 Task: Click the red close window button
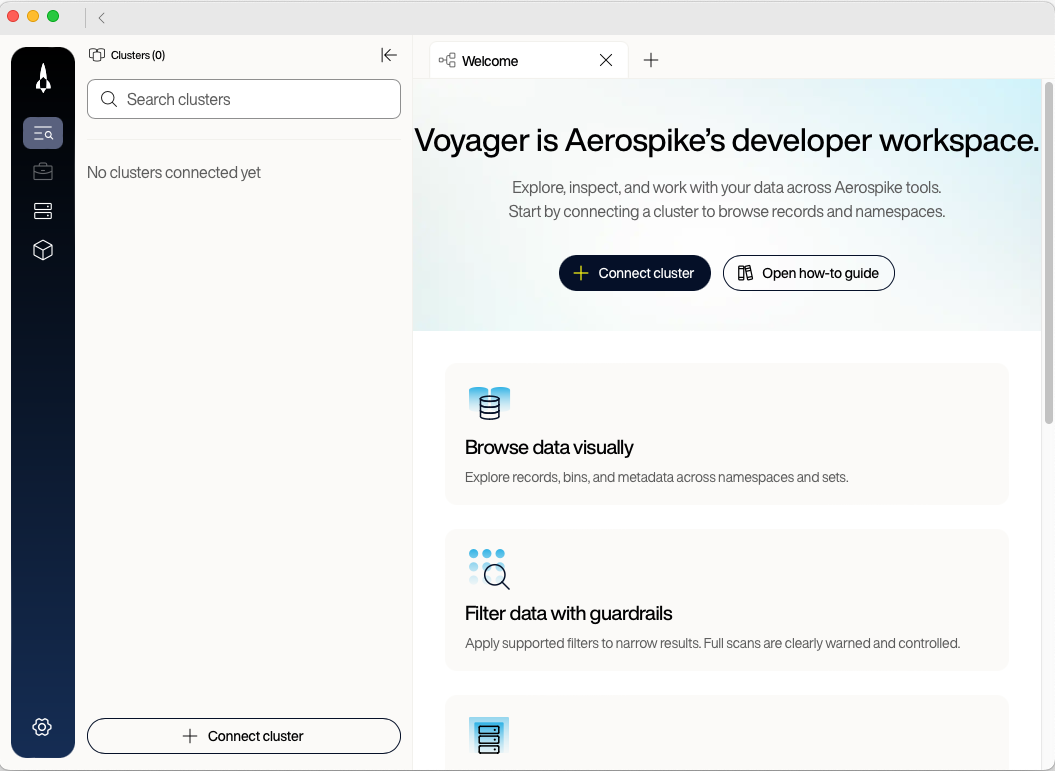click(x=13, y=16)
